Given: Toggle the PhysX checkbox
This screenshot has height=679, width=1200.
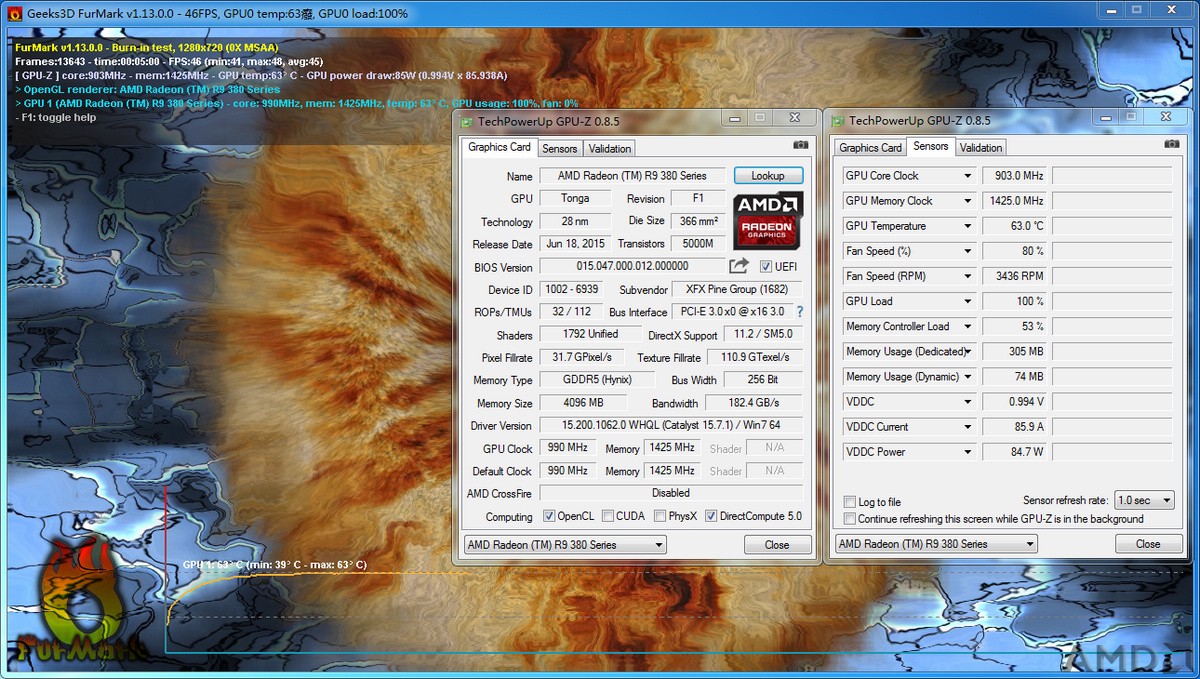Looking at the screenshot, I should tap(660, 516).
